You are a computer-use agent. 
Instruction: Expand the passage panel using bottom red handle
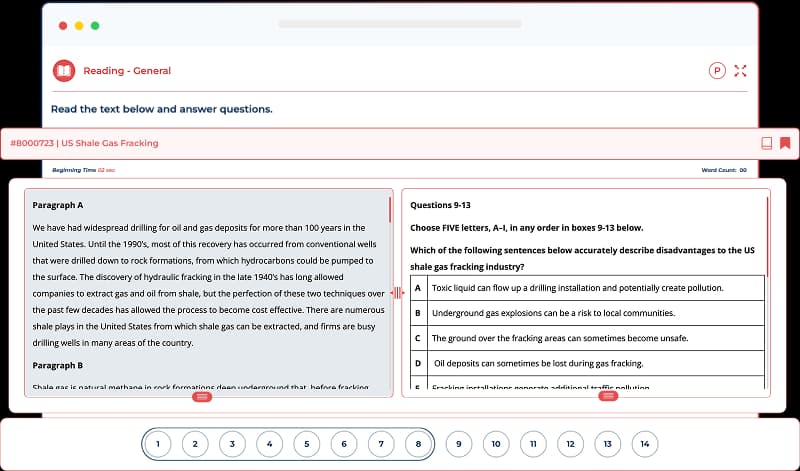point(202,397)
